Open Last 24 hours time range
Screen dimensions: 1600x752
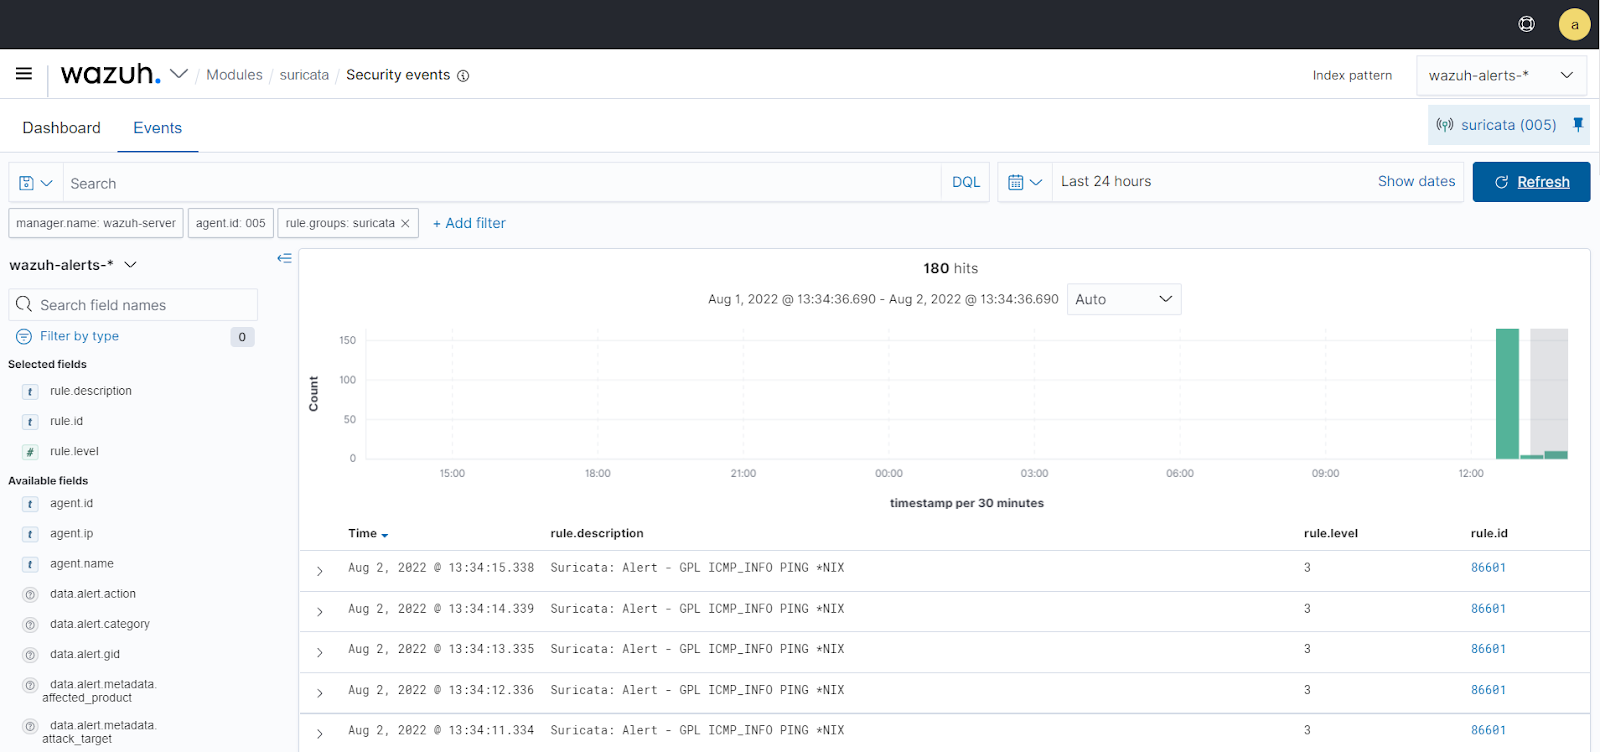click(1106, 181)
